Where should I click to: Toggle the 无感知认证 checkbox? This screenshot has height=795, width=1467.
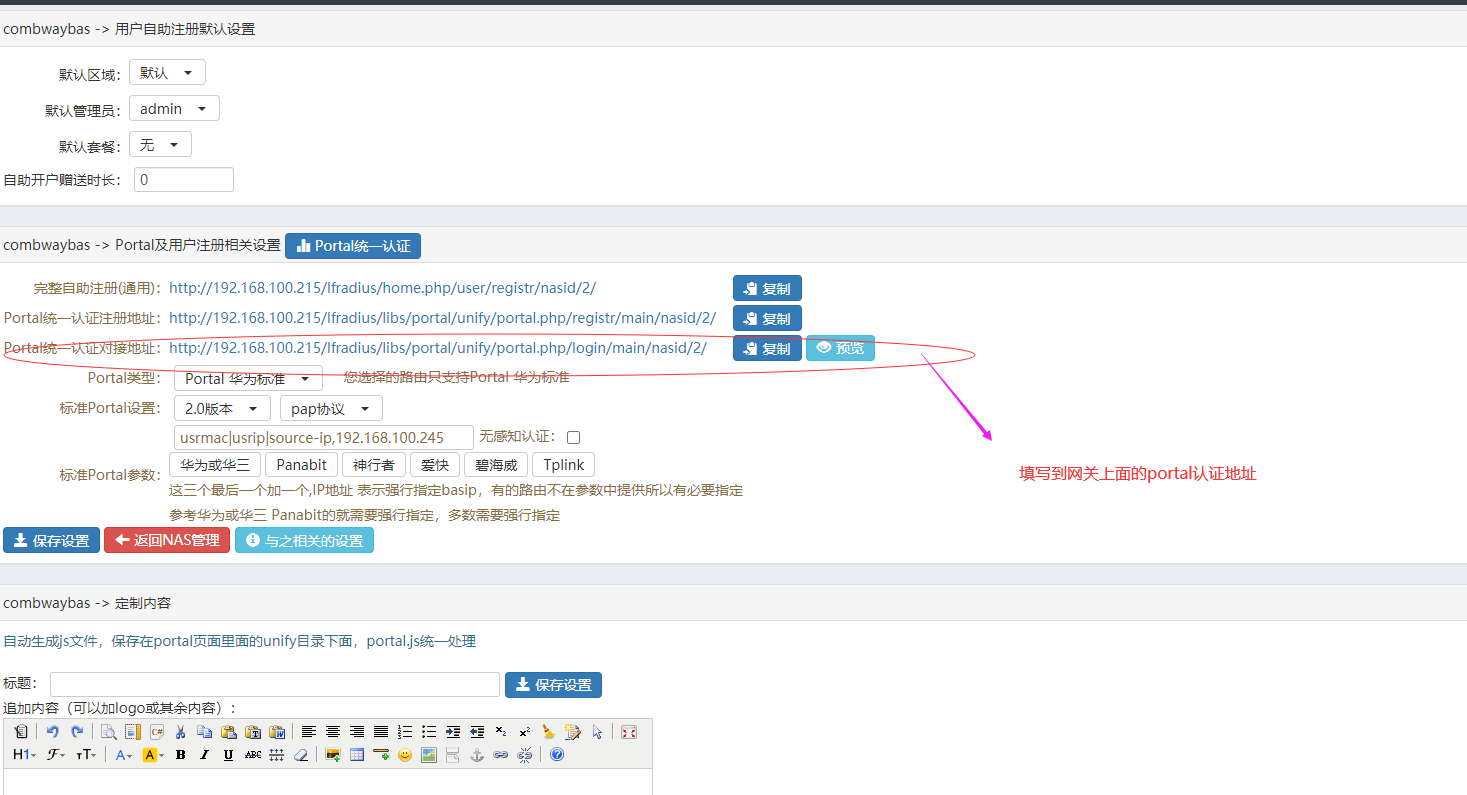(x=573, y=437)
